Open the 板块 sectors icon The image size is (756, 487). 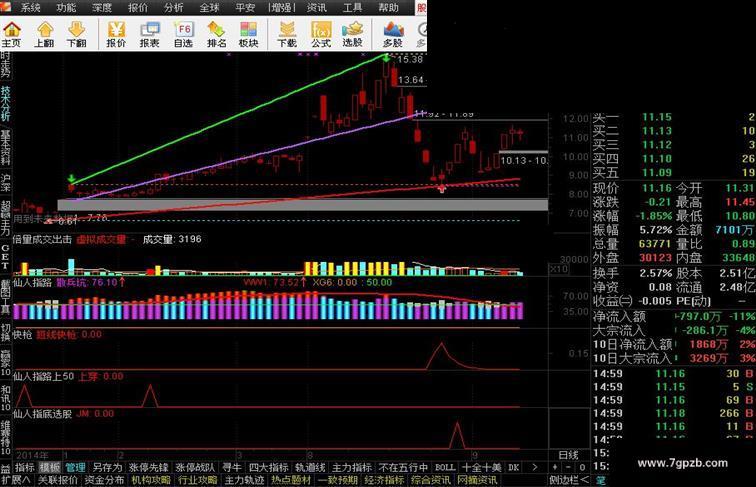(x=249, y=34)
